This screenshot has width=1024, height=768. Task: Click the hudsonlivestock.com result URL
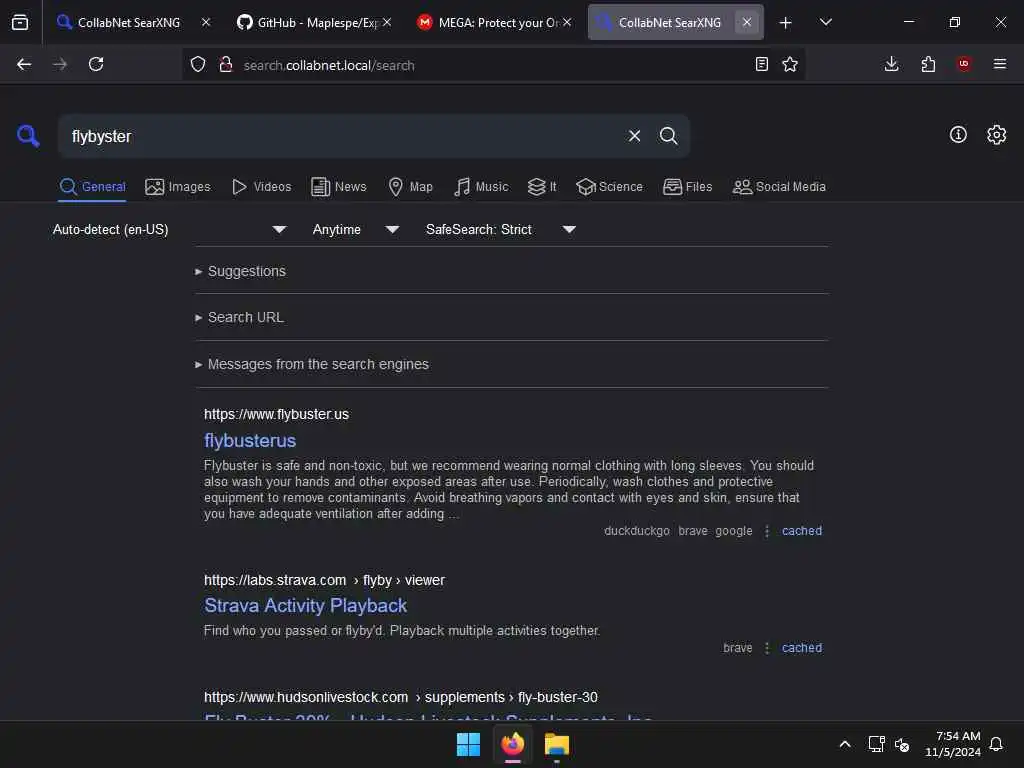pyautogui.click(x=400, y=697)
